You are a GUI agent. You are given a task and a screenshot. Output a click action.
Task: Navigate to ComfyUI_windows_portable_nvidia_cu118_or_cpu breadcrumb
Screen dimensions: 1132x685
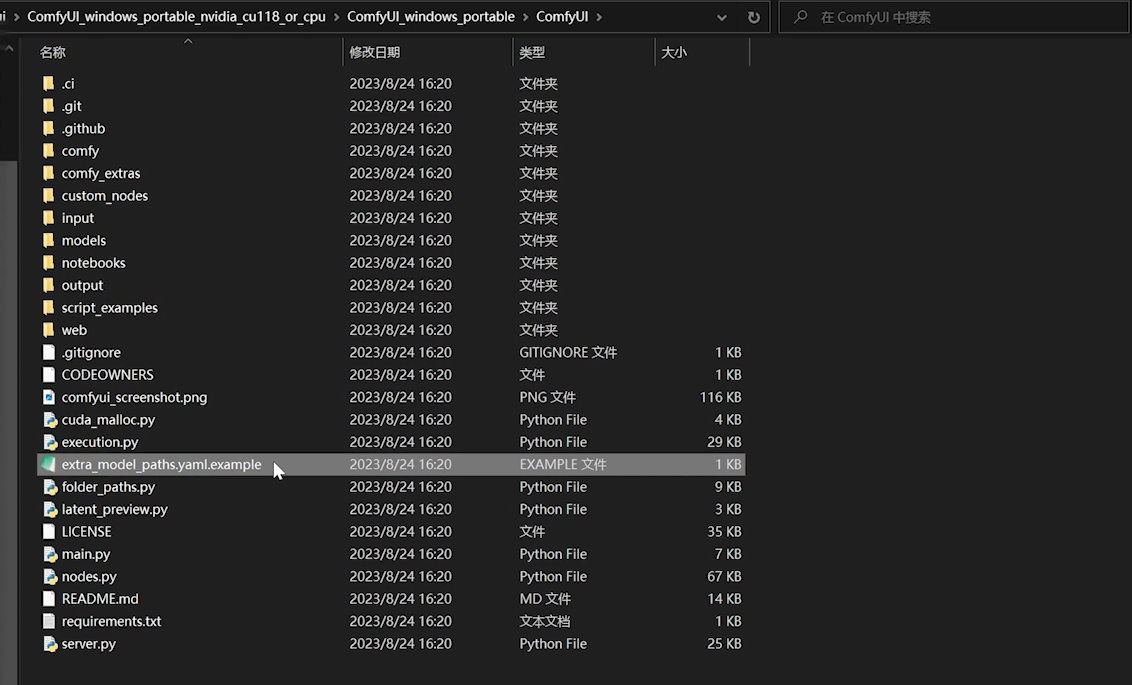click(x=176, y=17)
